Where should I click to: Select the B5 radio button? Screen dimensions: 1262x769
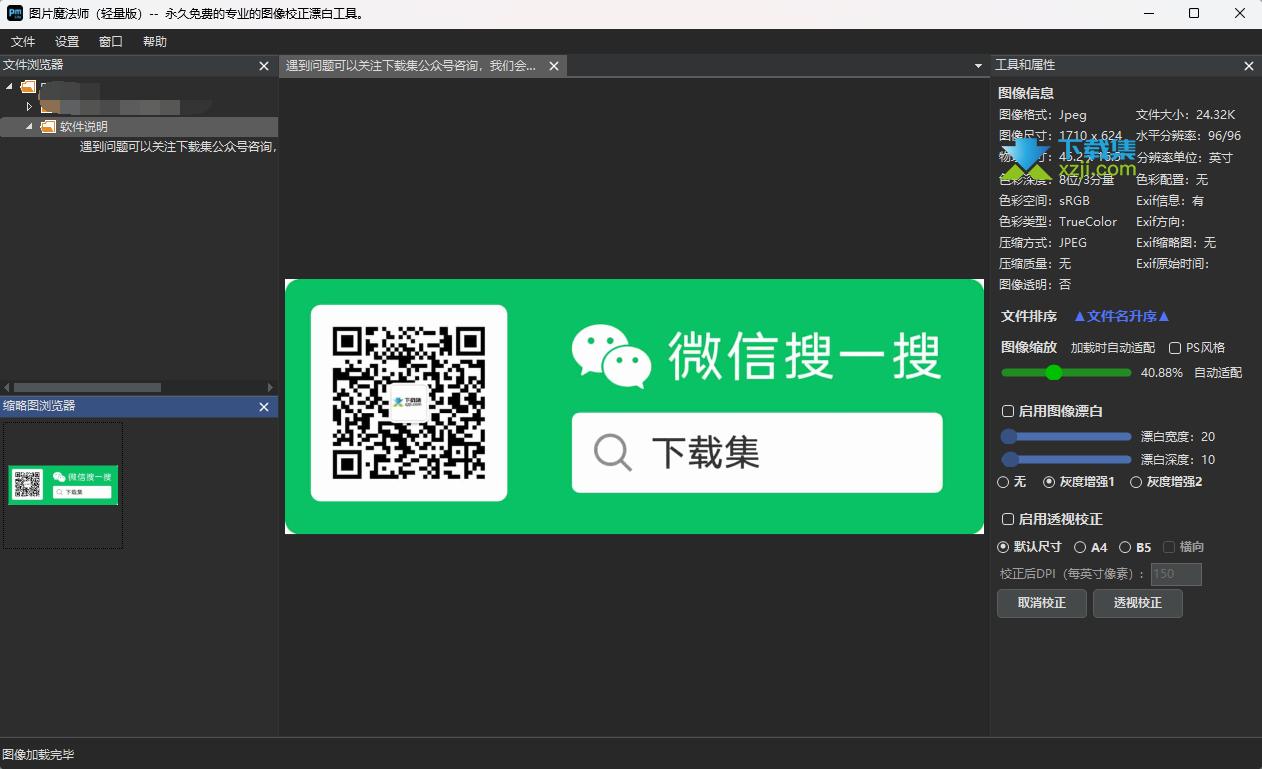click(1125, 547)
